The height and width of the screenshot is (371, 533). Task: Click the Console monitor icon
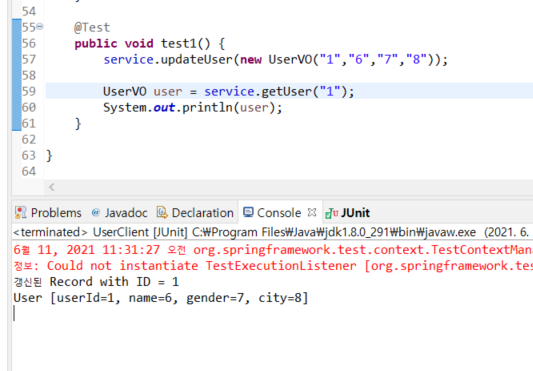click(248, 213)
